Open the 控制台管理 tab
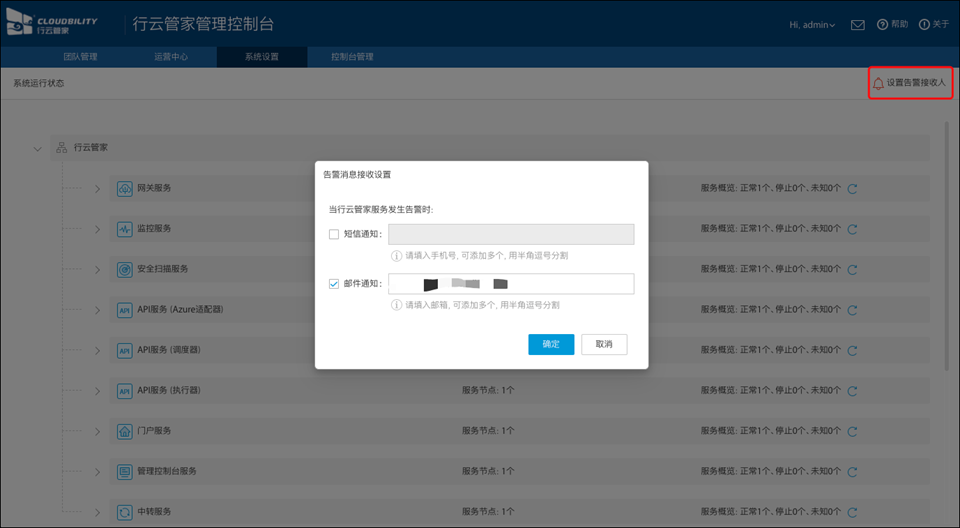 (x=352, y=57)
